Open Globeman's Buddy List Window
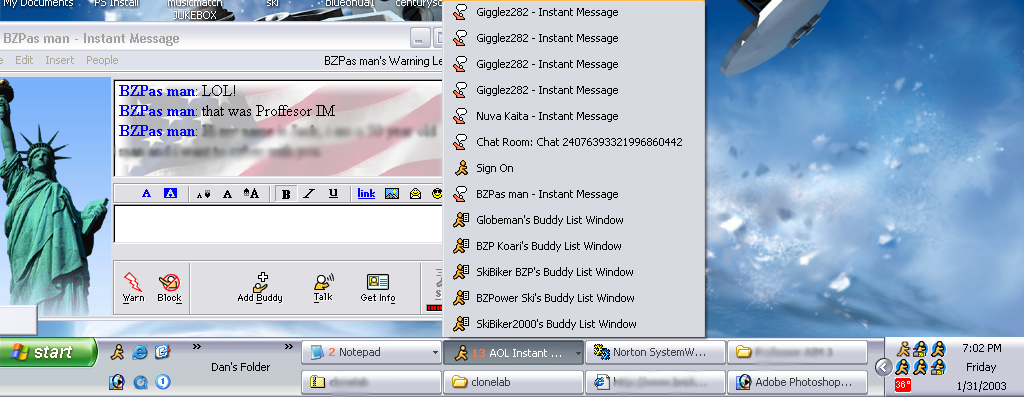This screenshot has height=397, width=1024. pos(574,220)
